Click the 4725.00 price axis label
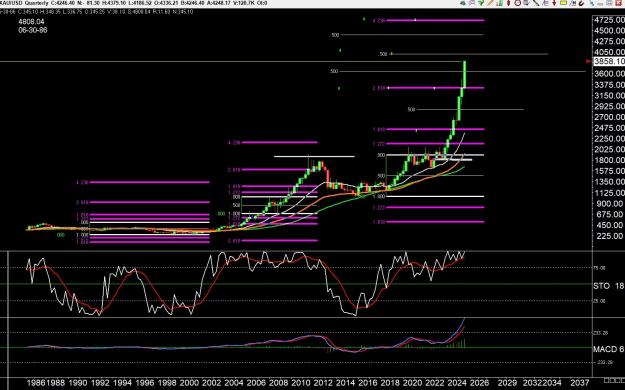 coord(609,20)
